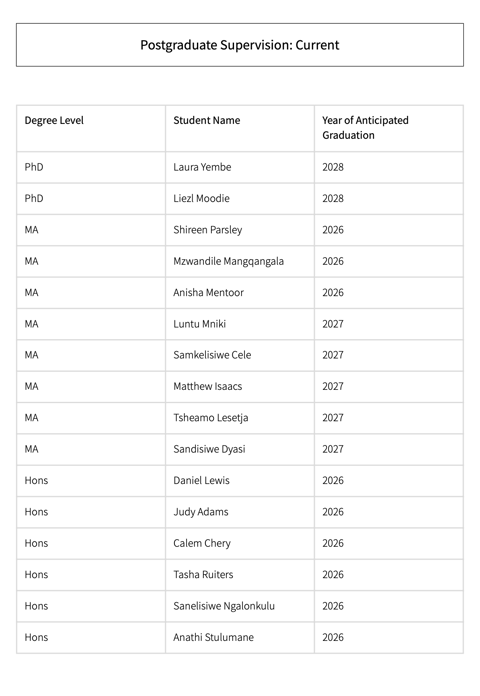This screenshot has height=696, width=480.
Task: Click the Sandisiwe Dyasi entry
Action: (209, 449)
